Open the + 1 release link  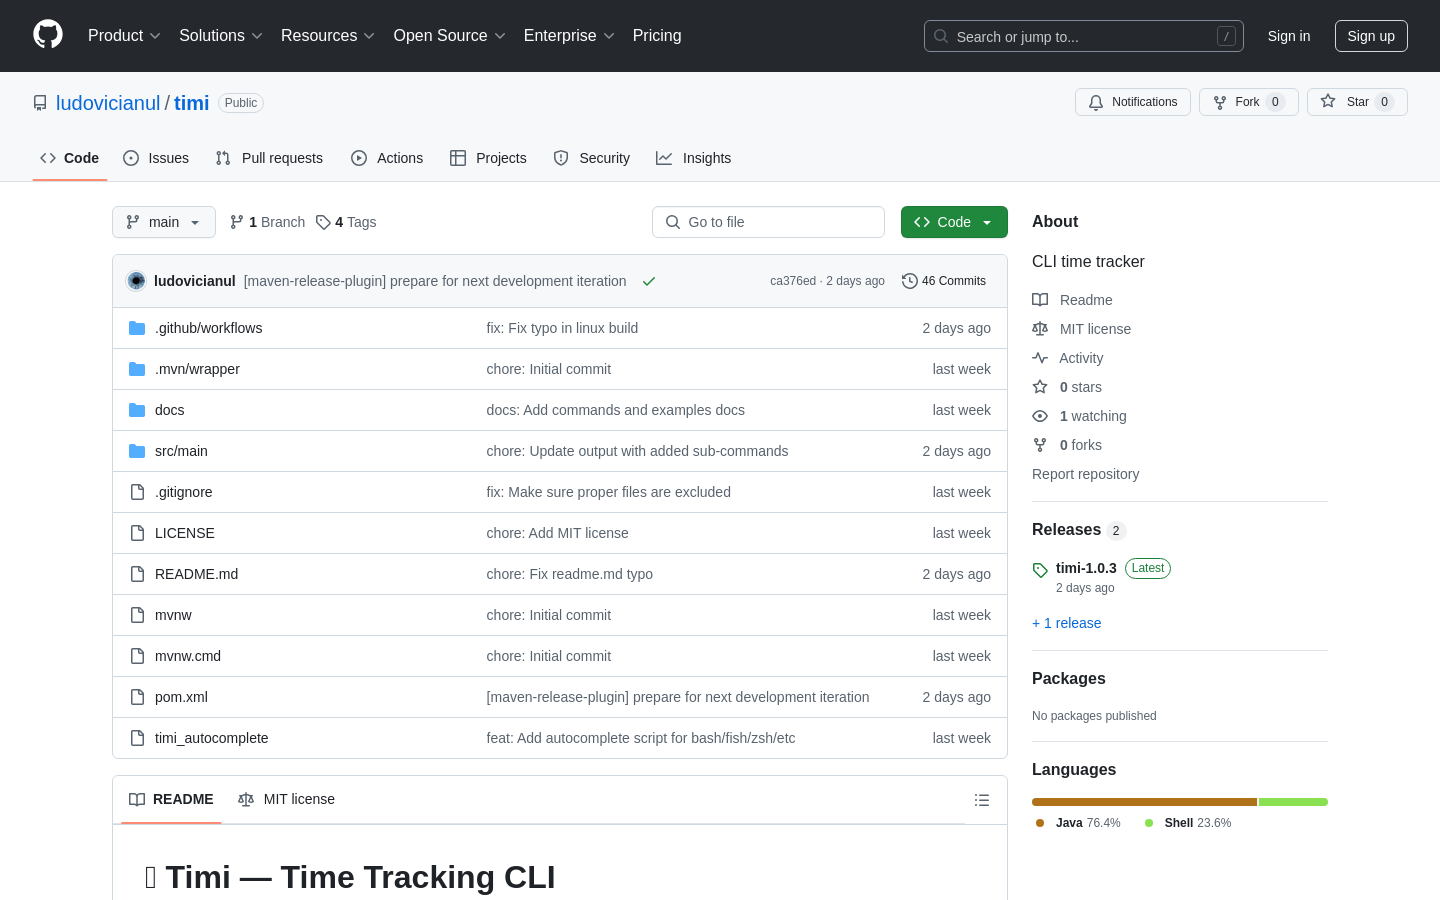click(1066, 623)
